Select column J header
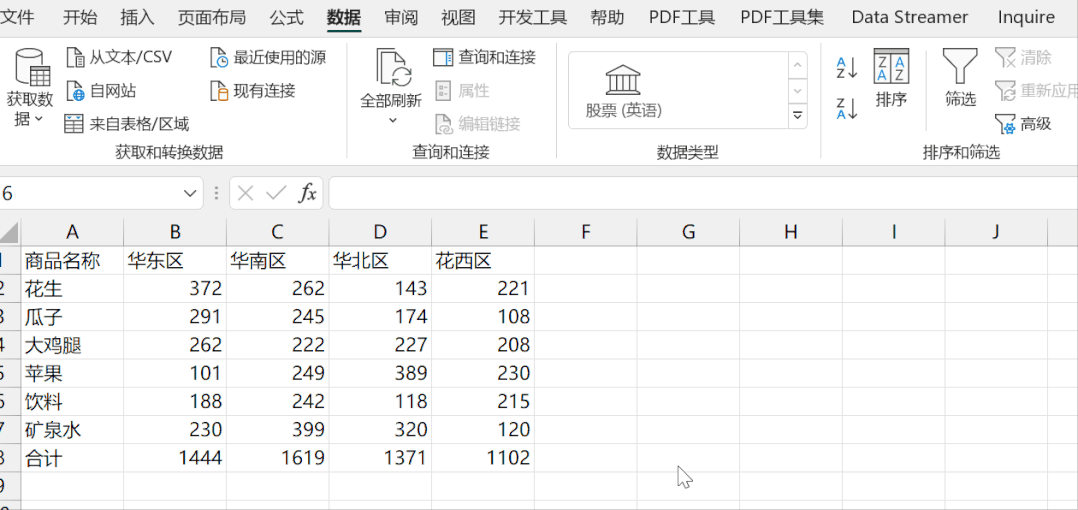This screenshot has width=1078, height=510. [x=996, y=232]
